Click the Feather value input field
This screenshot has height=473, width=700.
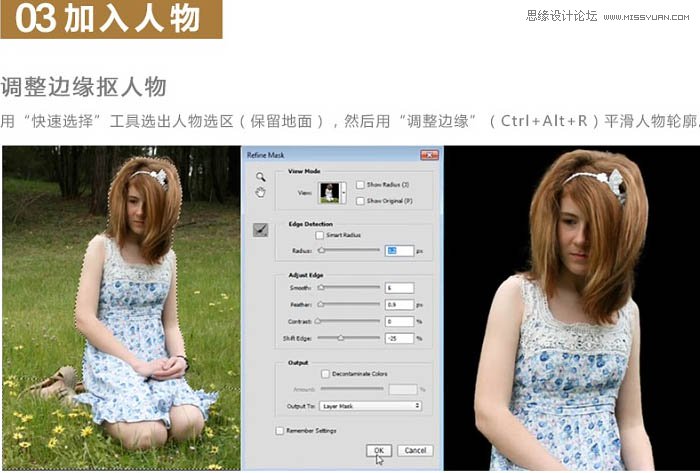click(x=399, y=304)
